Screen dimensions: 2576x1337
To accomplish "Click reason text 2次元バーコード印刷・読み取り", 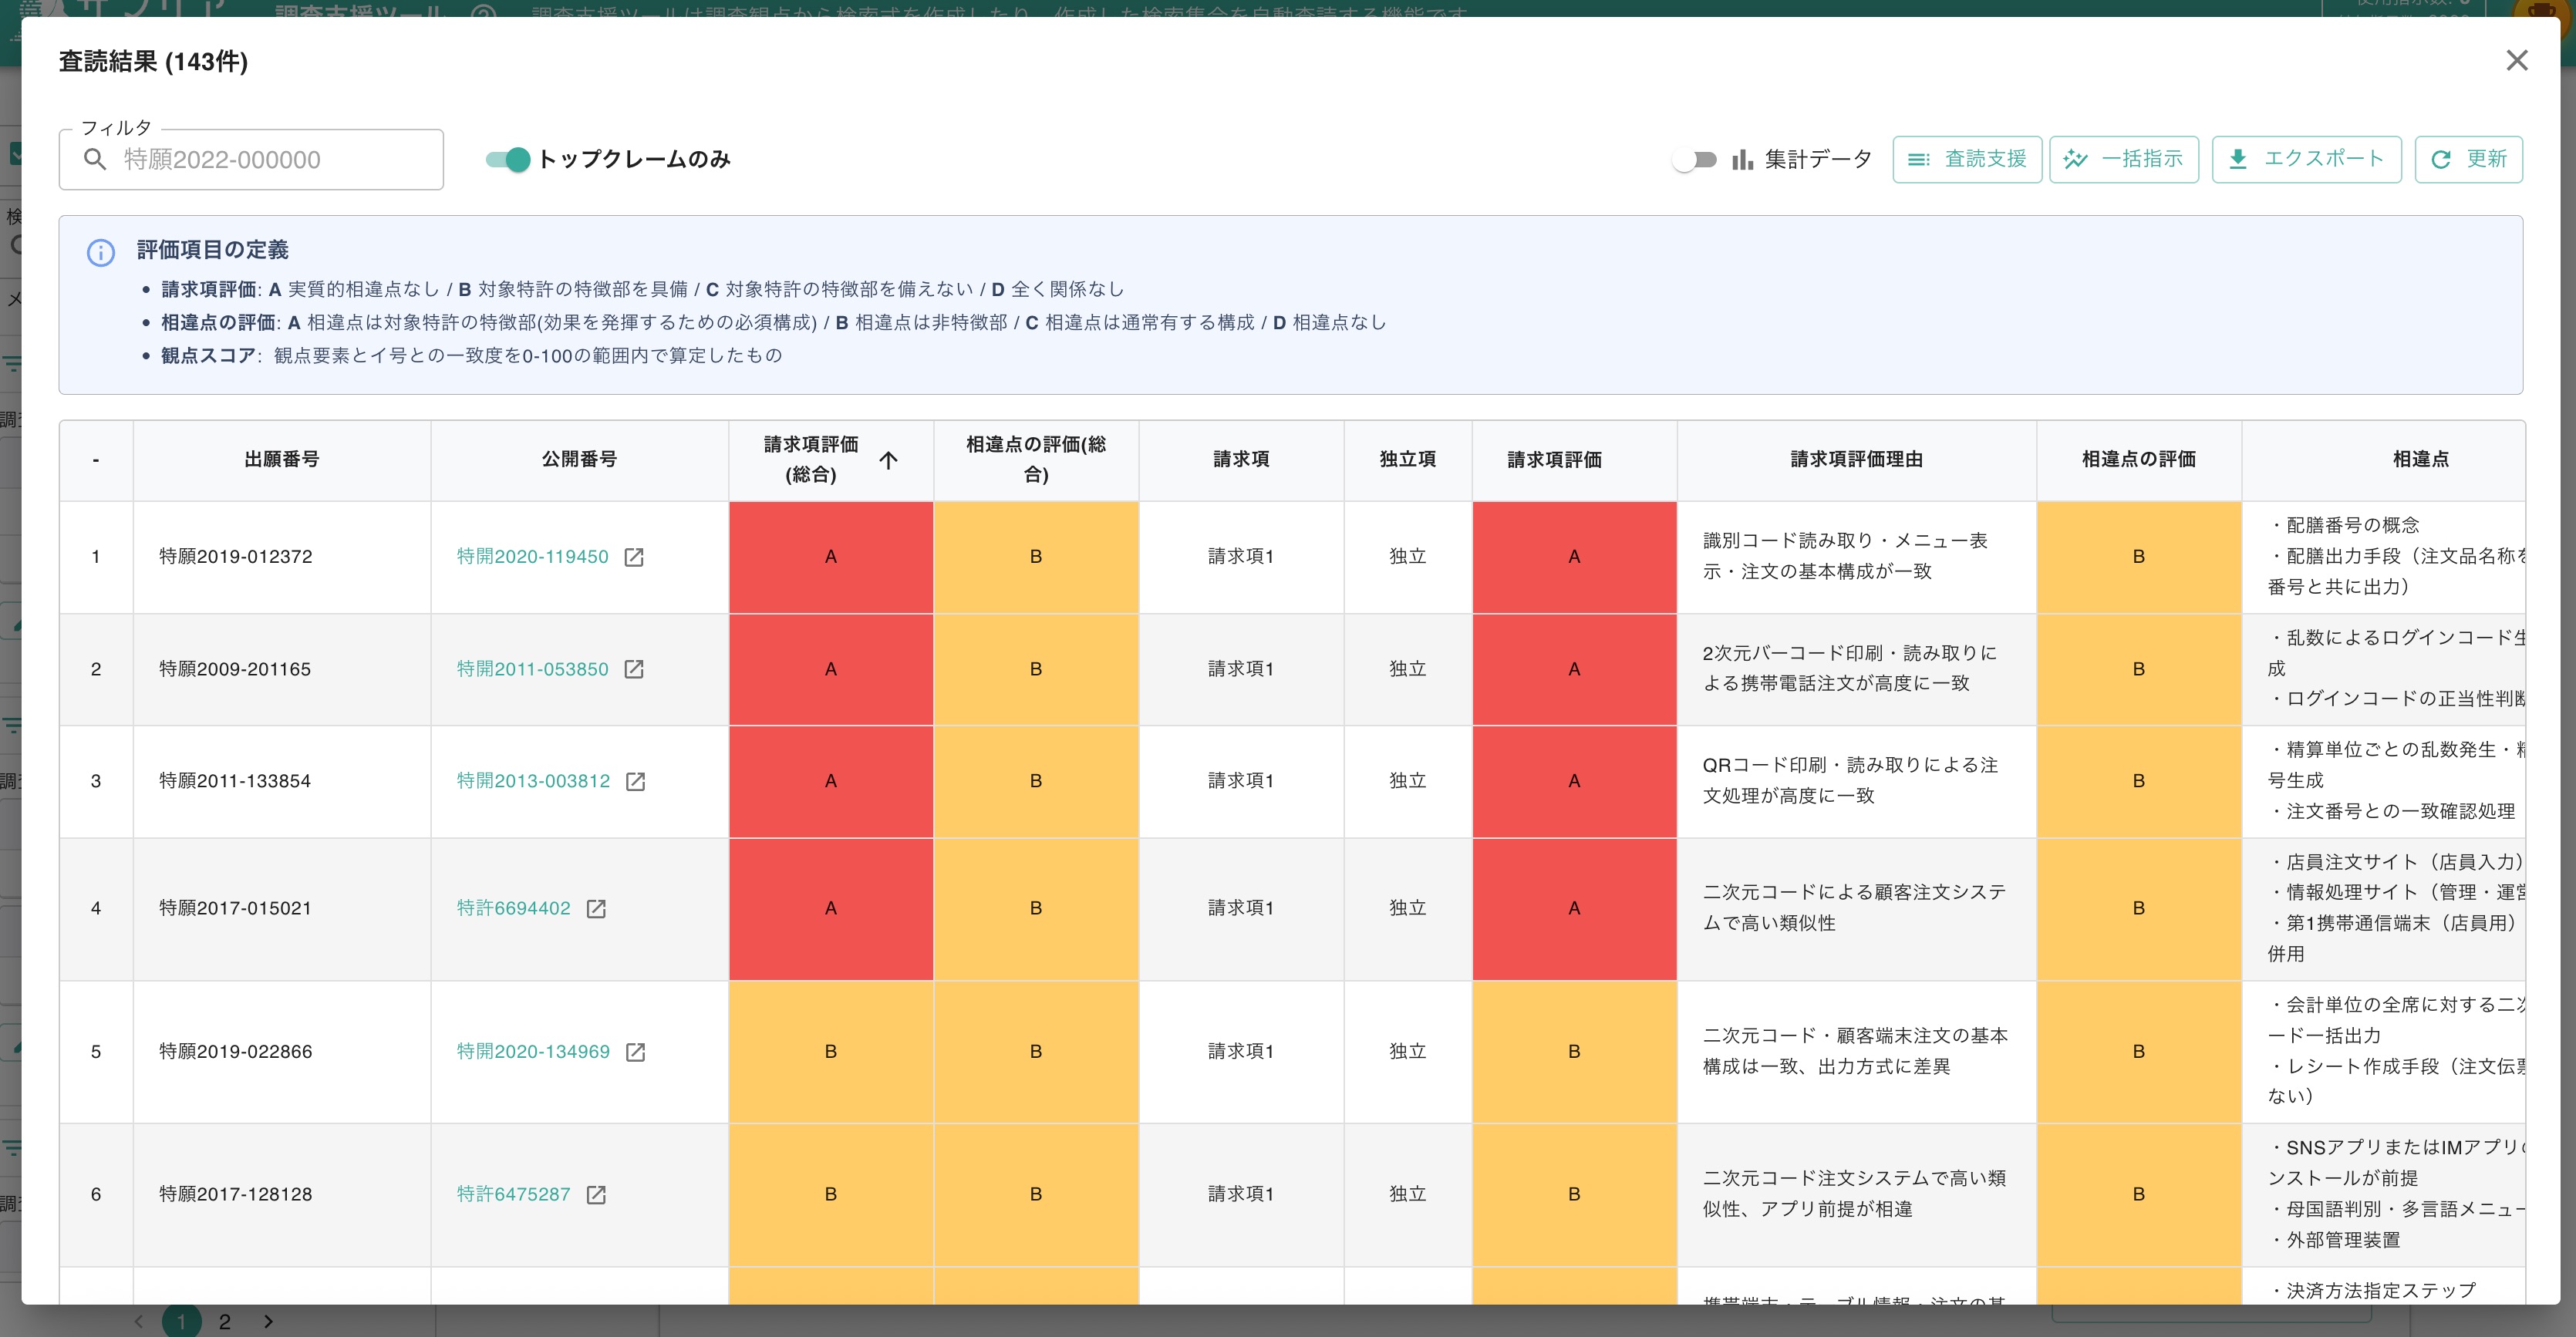I will point(1849,668).
